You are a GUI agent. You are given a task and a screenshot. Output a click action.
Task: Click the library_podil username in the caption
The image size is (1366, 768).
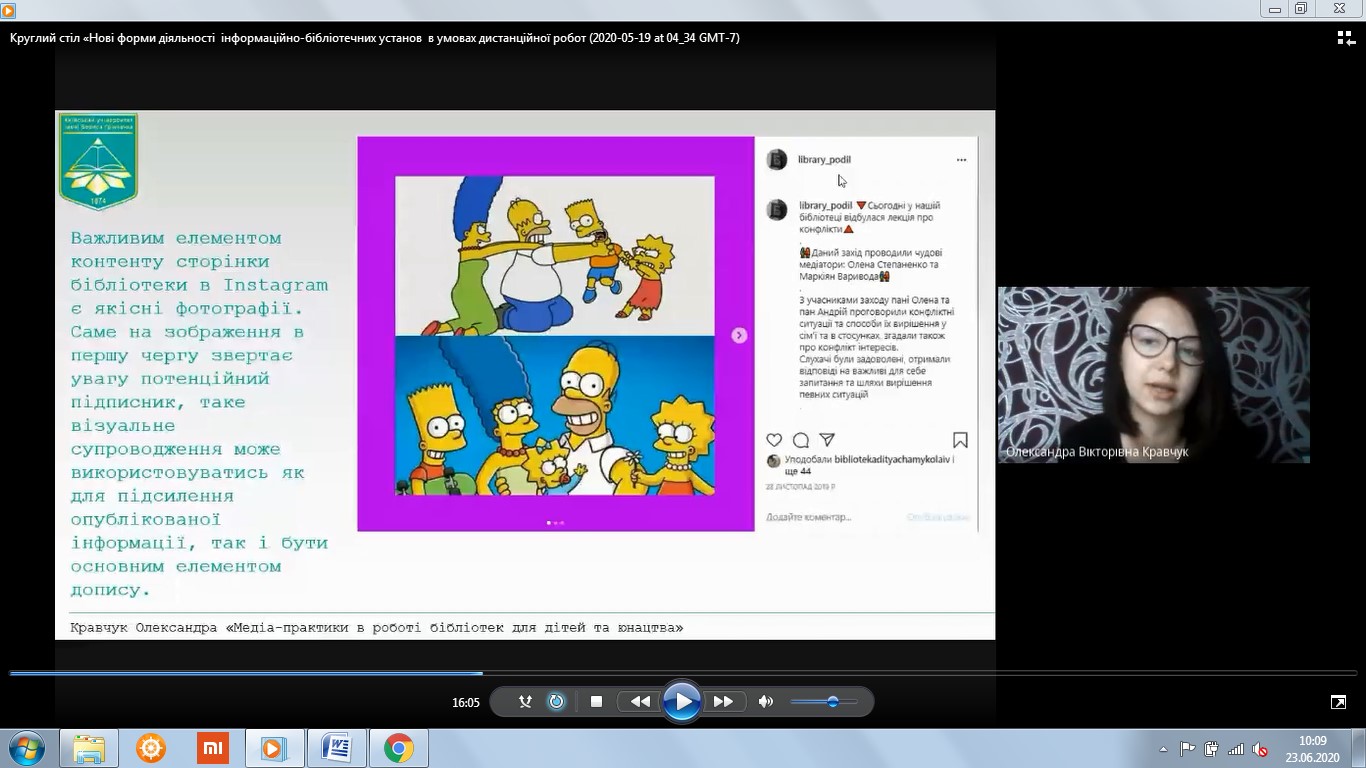[826, 205]
